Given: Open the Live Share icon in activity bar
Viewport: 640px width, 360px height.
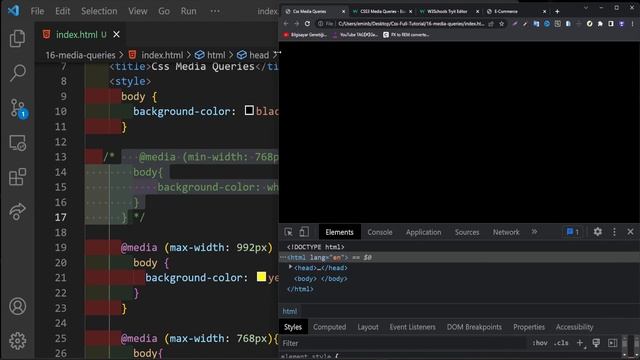Looking at the screenshot, I should pyautogui.click(x=18, y=211).
